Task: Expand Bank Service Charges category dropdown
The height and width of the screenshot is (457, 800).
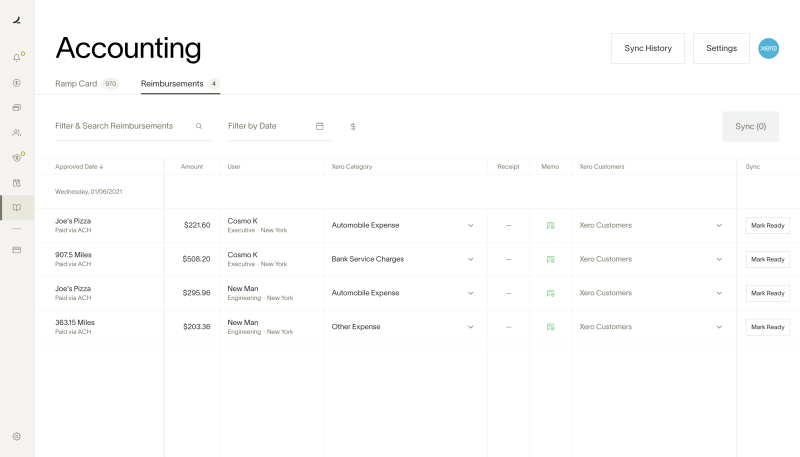Action: click(x=470, y=259)
